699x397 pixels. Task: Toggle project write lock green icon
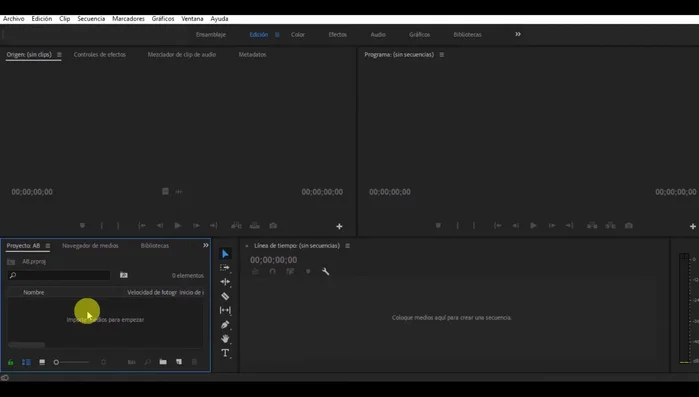[x=11, y=362]
